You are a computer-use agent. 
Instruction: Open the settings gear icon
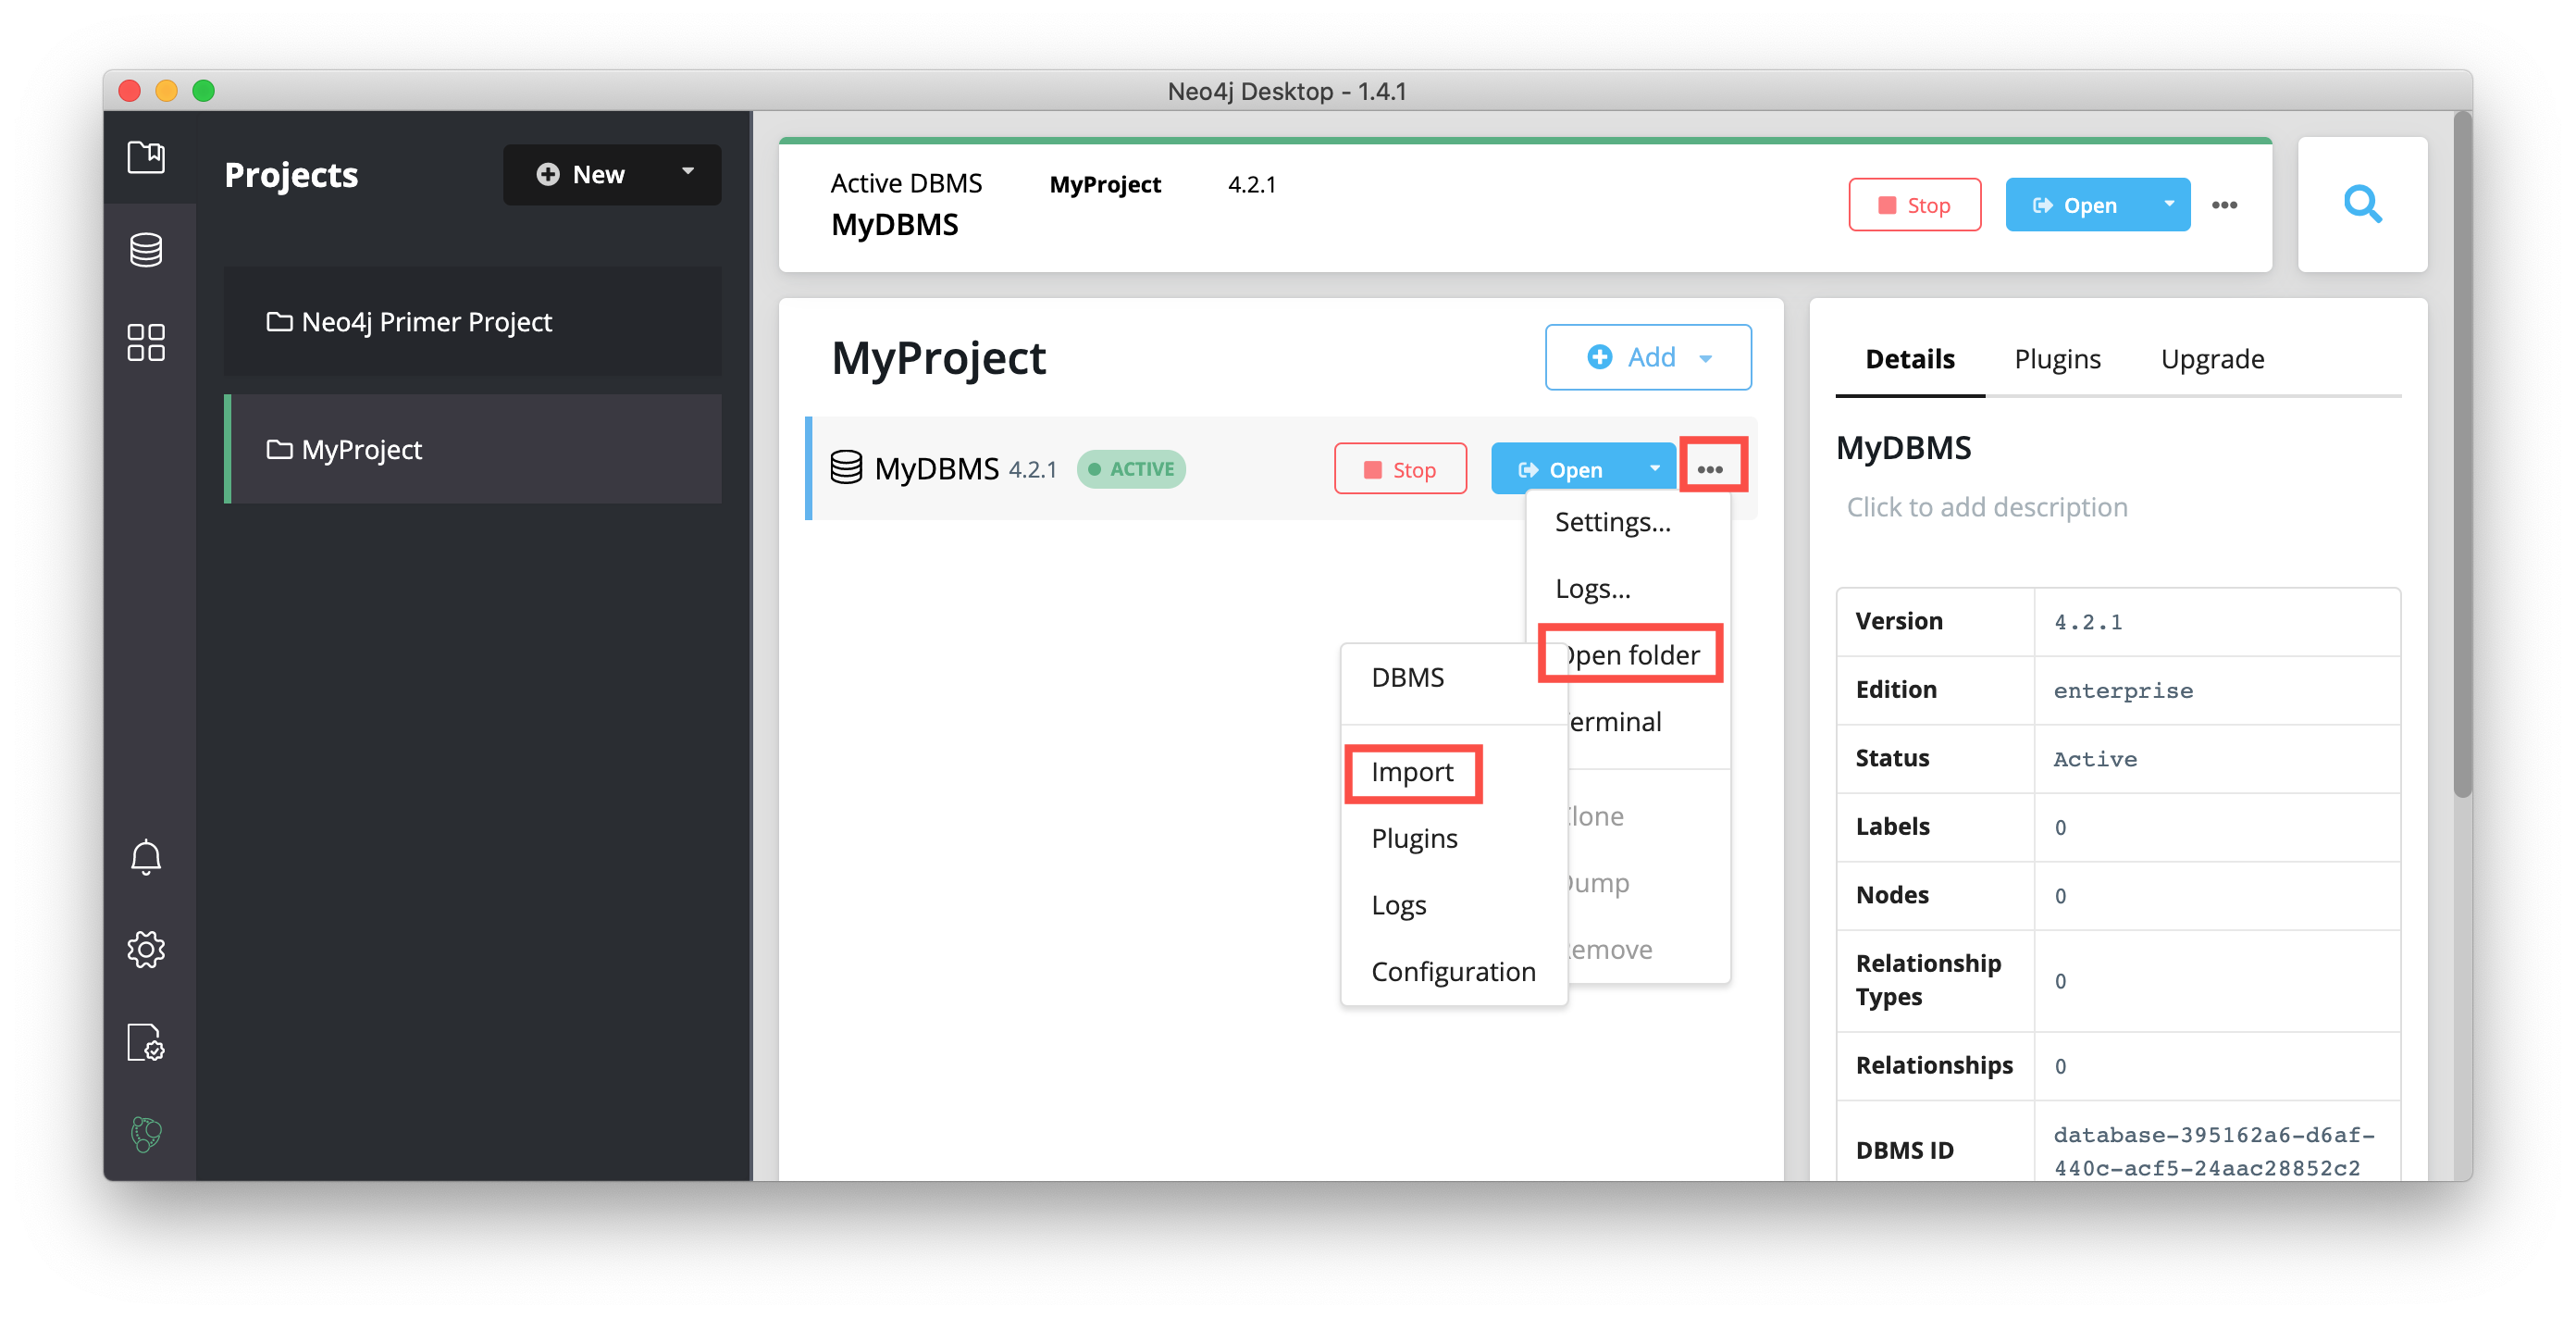click(x=146, y=949)
